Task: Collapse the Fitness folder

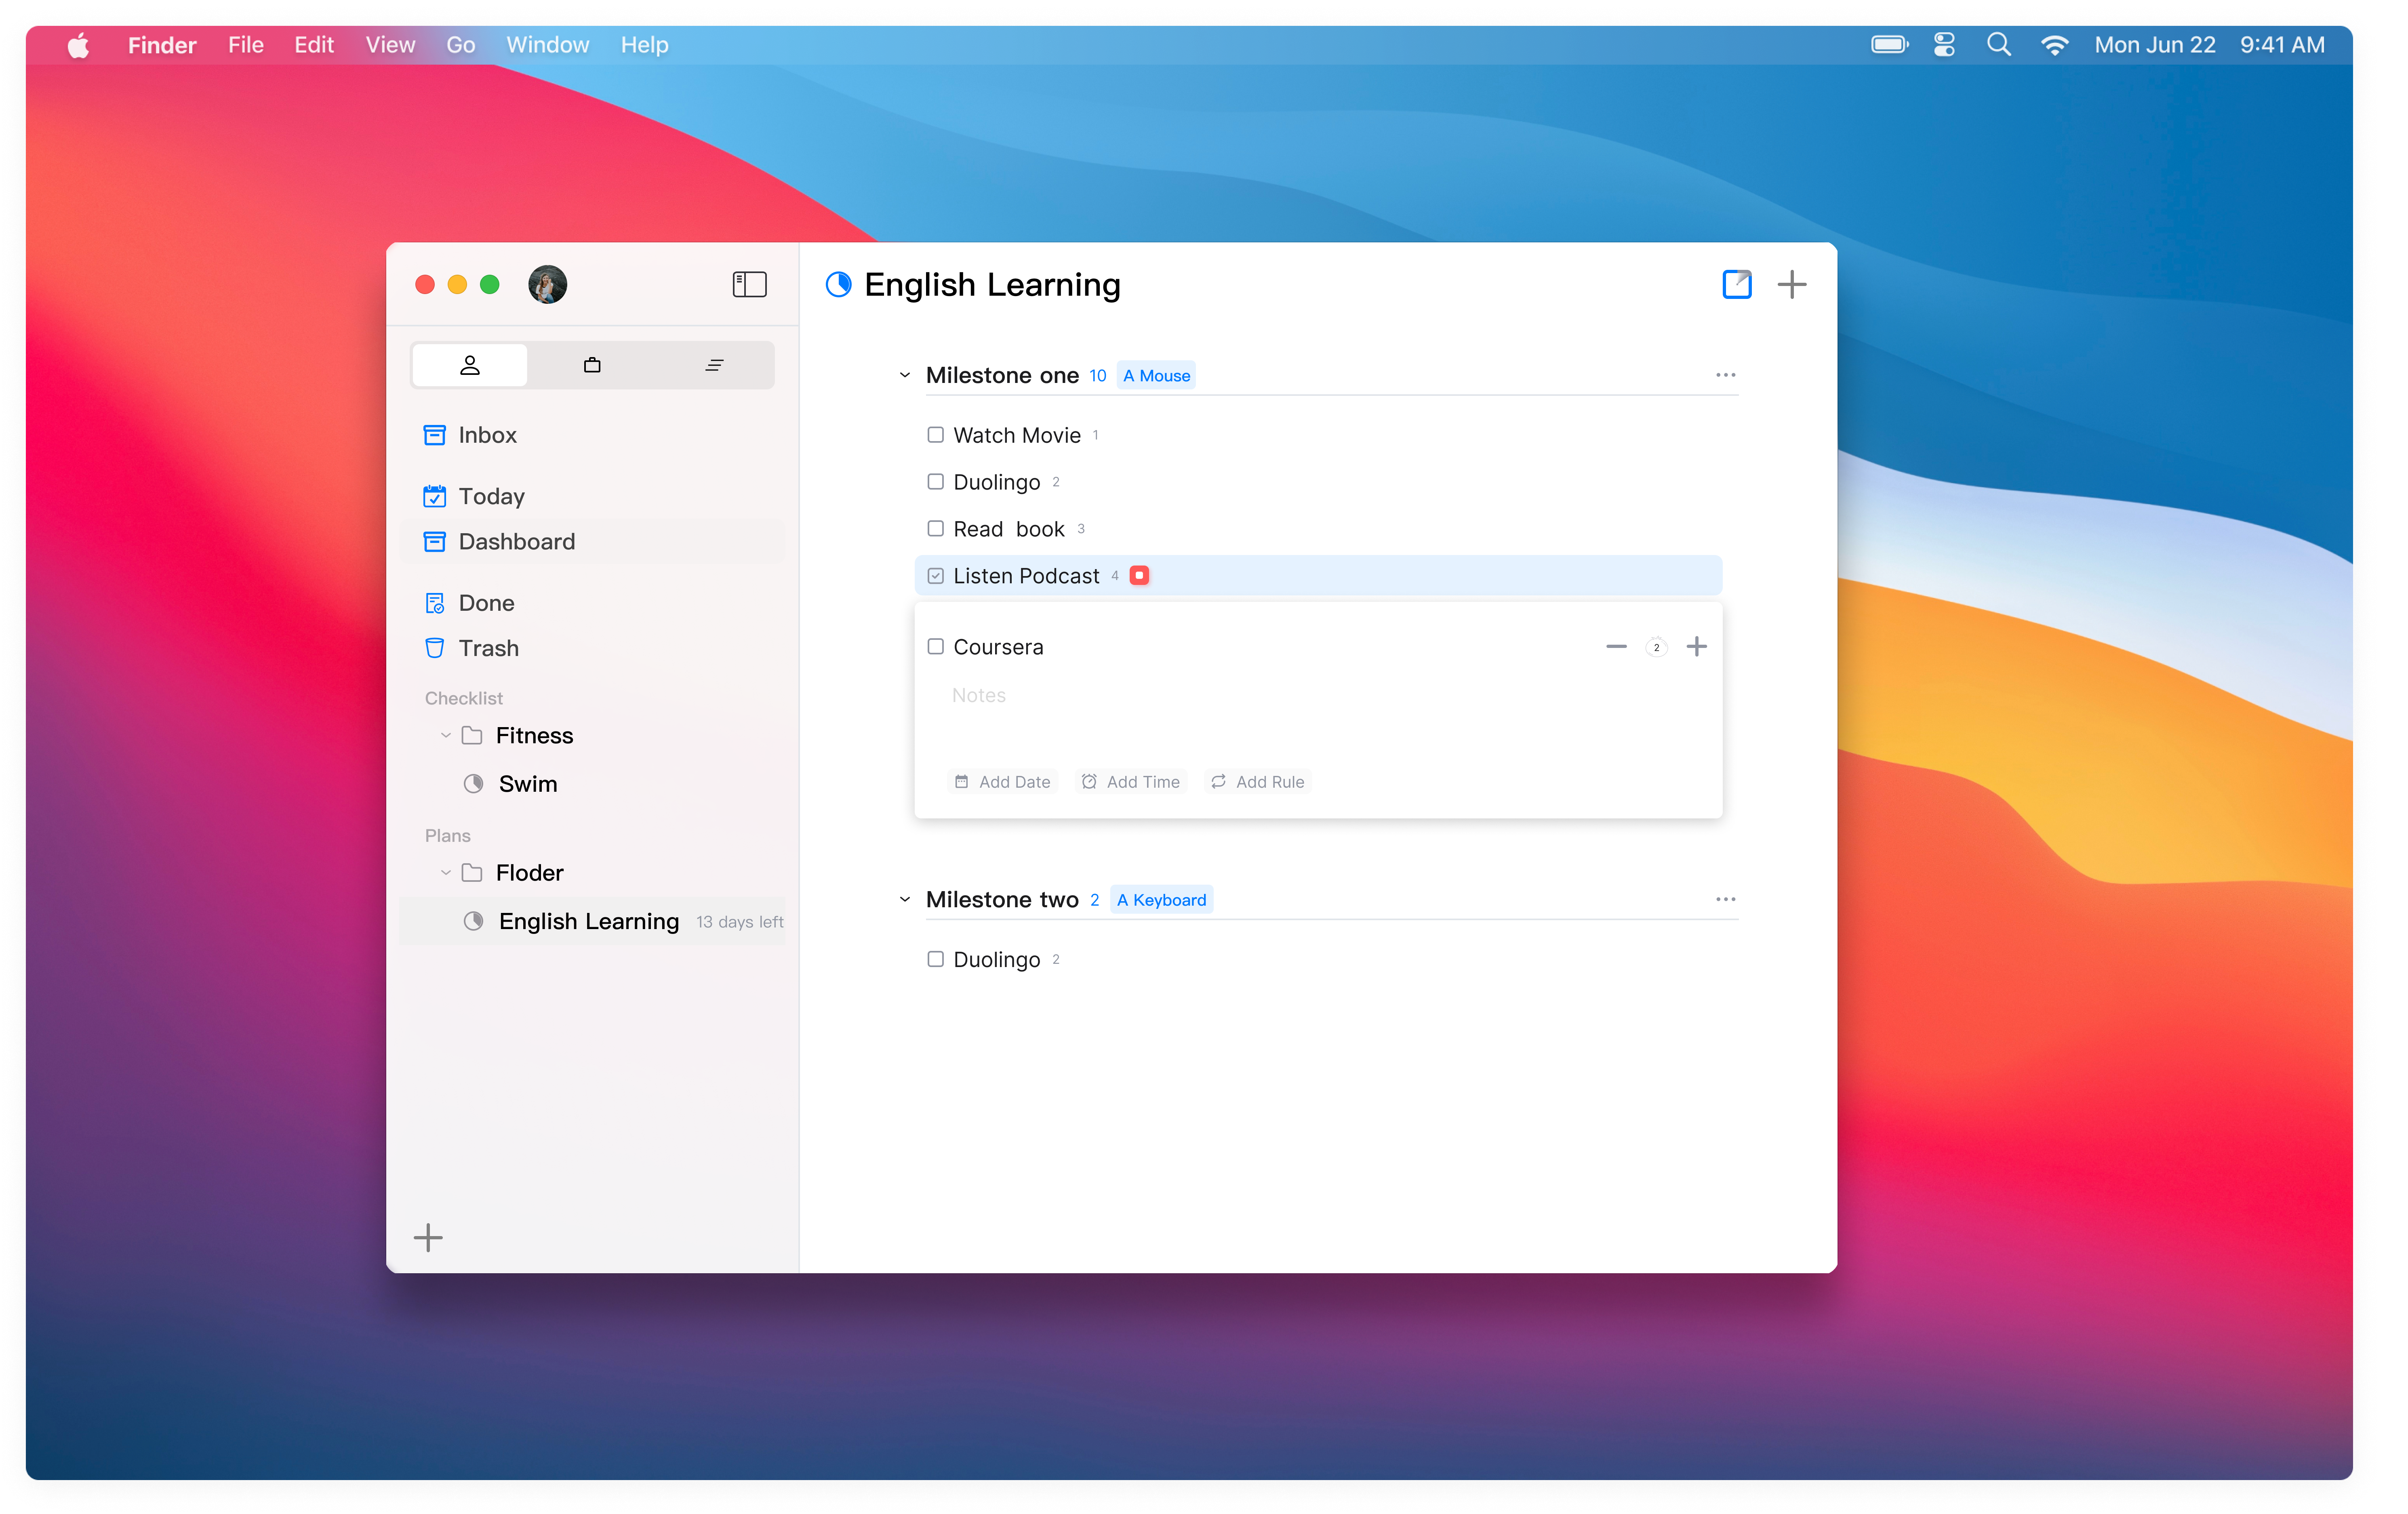Action: click(446, 736)
